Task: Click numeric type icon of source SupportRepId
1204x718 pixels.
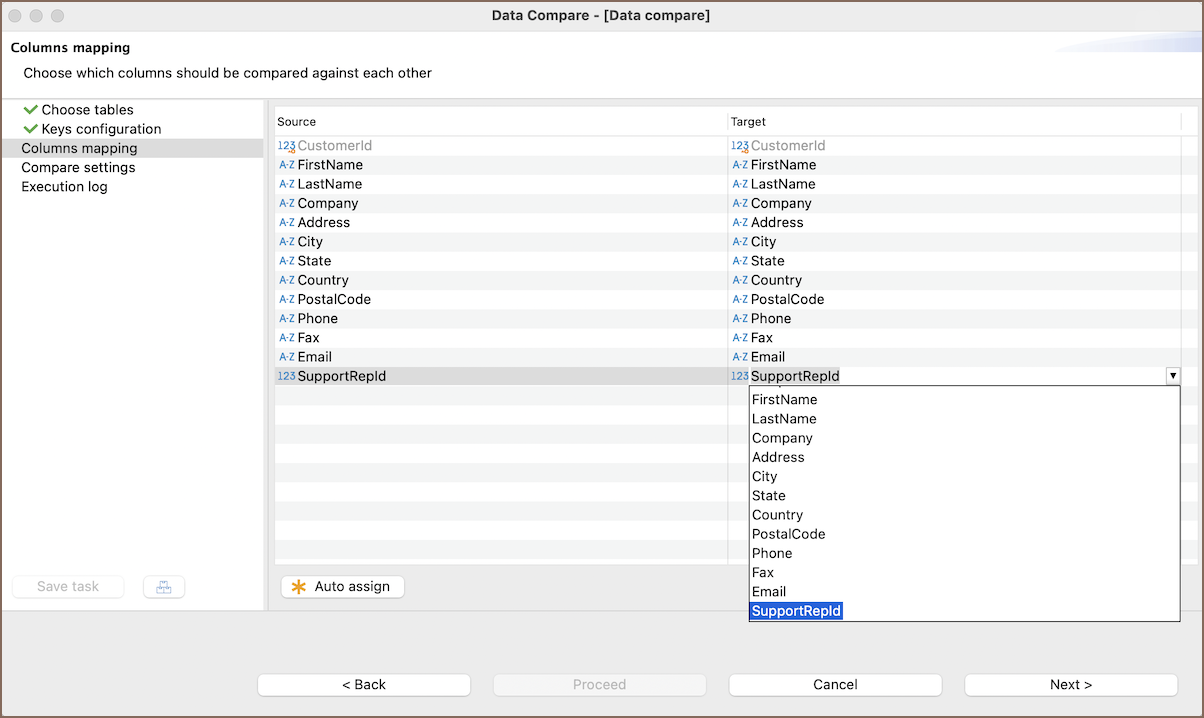Action: pyautogui.click(x=286, y=376)
